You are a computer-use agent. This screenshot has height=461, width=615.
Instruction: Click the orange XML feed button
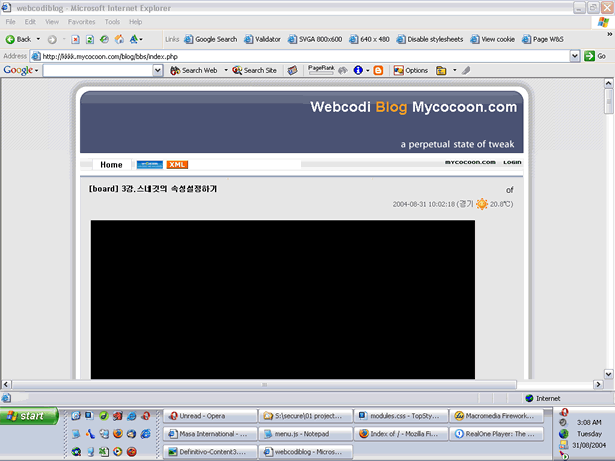[177, 165]
